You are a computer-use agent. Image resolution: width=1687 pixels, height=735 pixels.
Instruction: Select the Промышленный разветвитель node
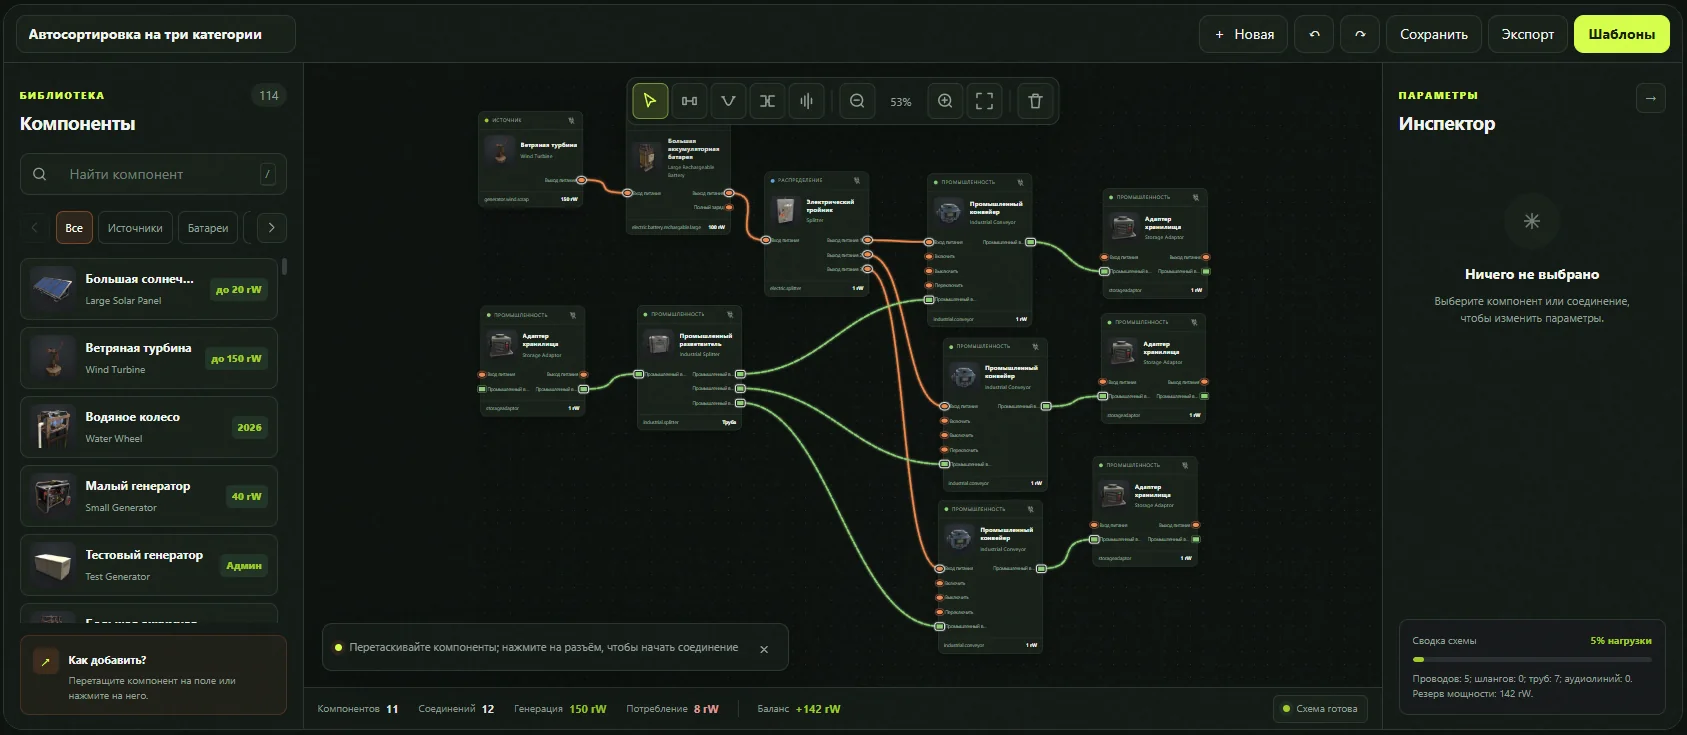pos(690,368)
